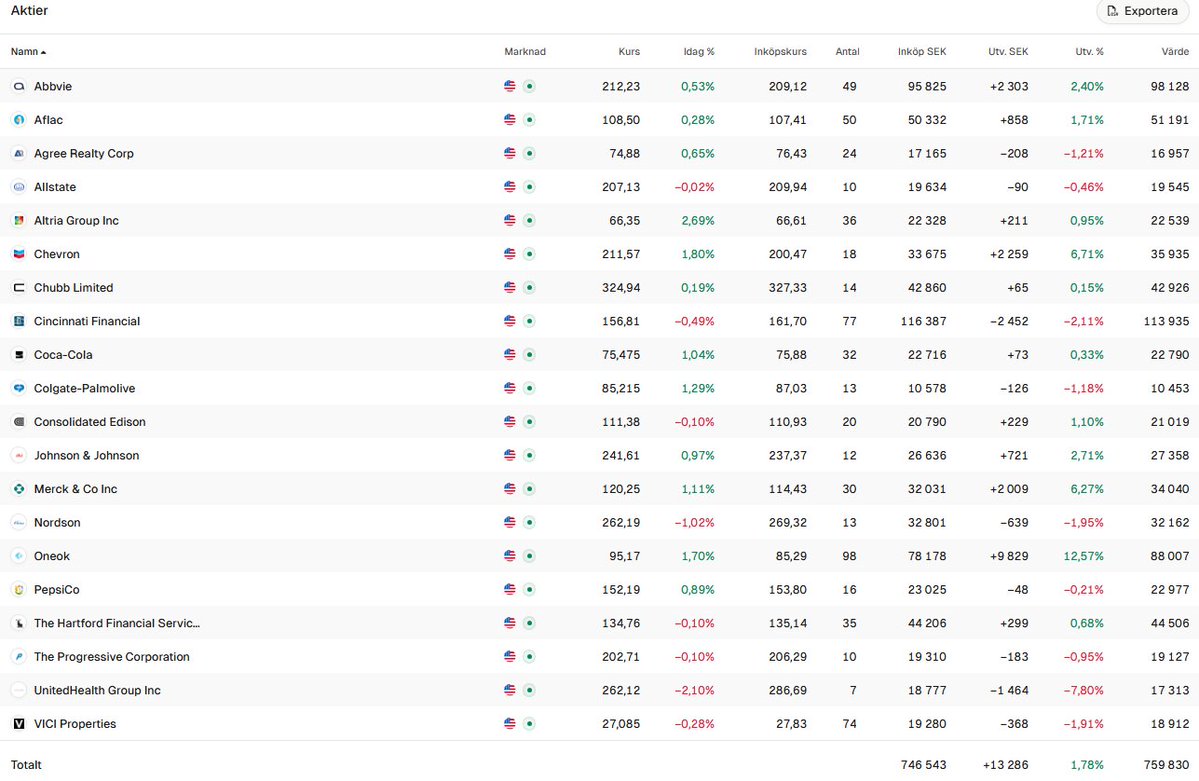This screenshot has width=1199, height=781.
Task: Sort by Utv. SEK column header
Action: point(1008,52)
